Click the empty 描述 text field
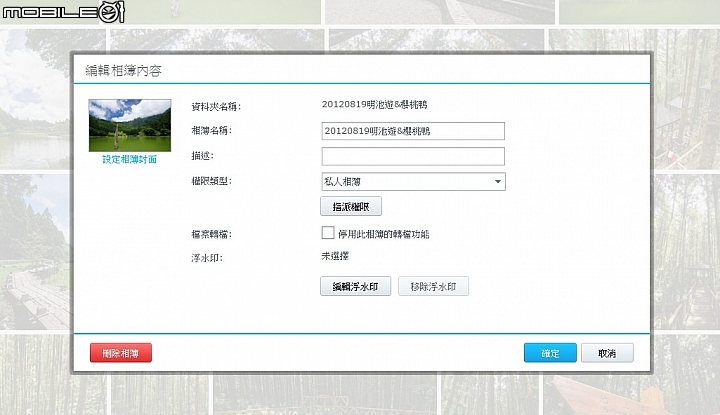The width and height of the screenshot is (720, 415). coord(413,156)
